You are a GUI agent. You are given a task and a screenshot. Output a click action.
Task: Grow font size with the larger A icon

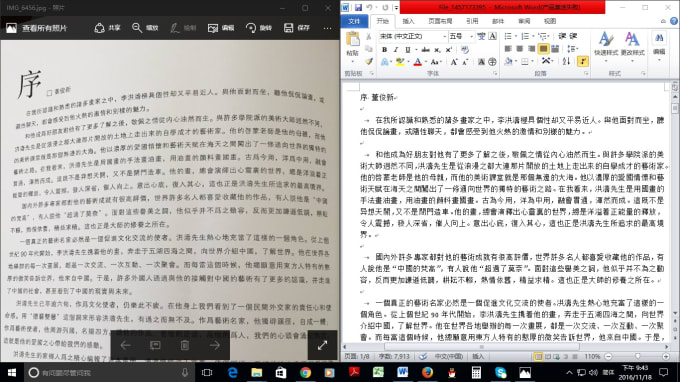[x=454, y=62]
